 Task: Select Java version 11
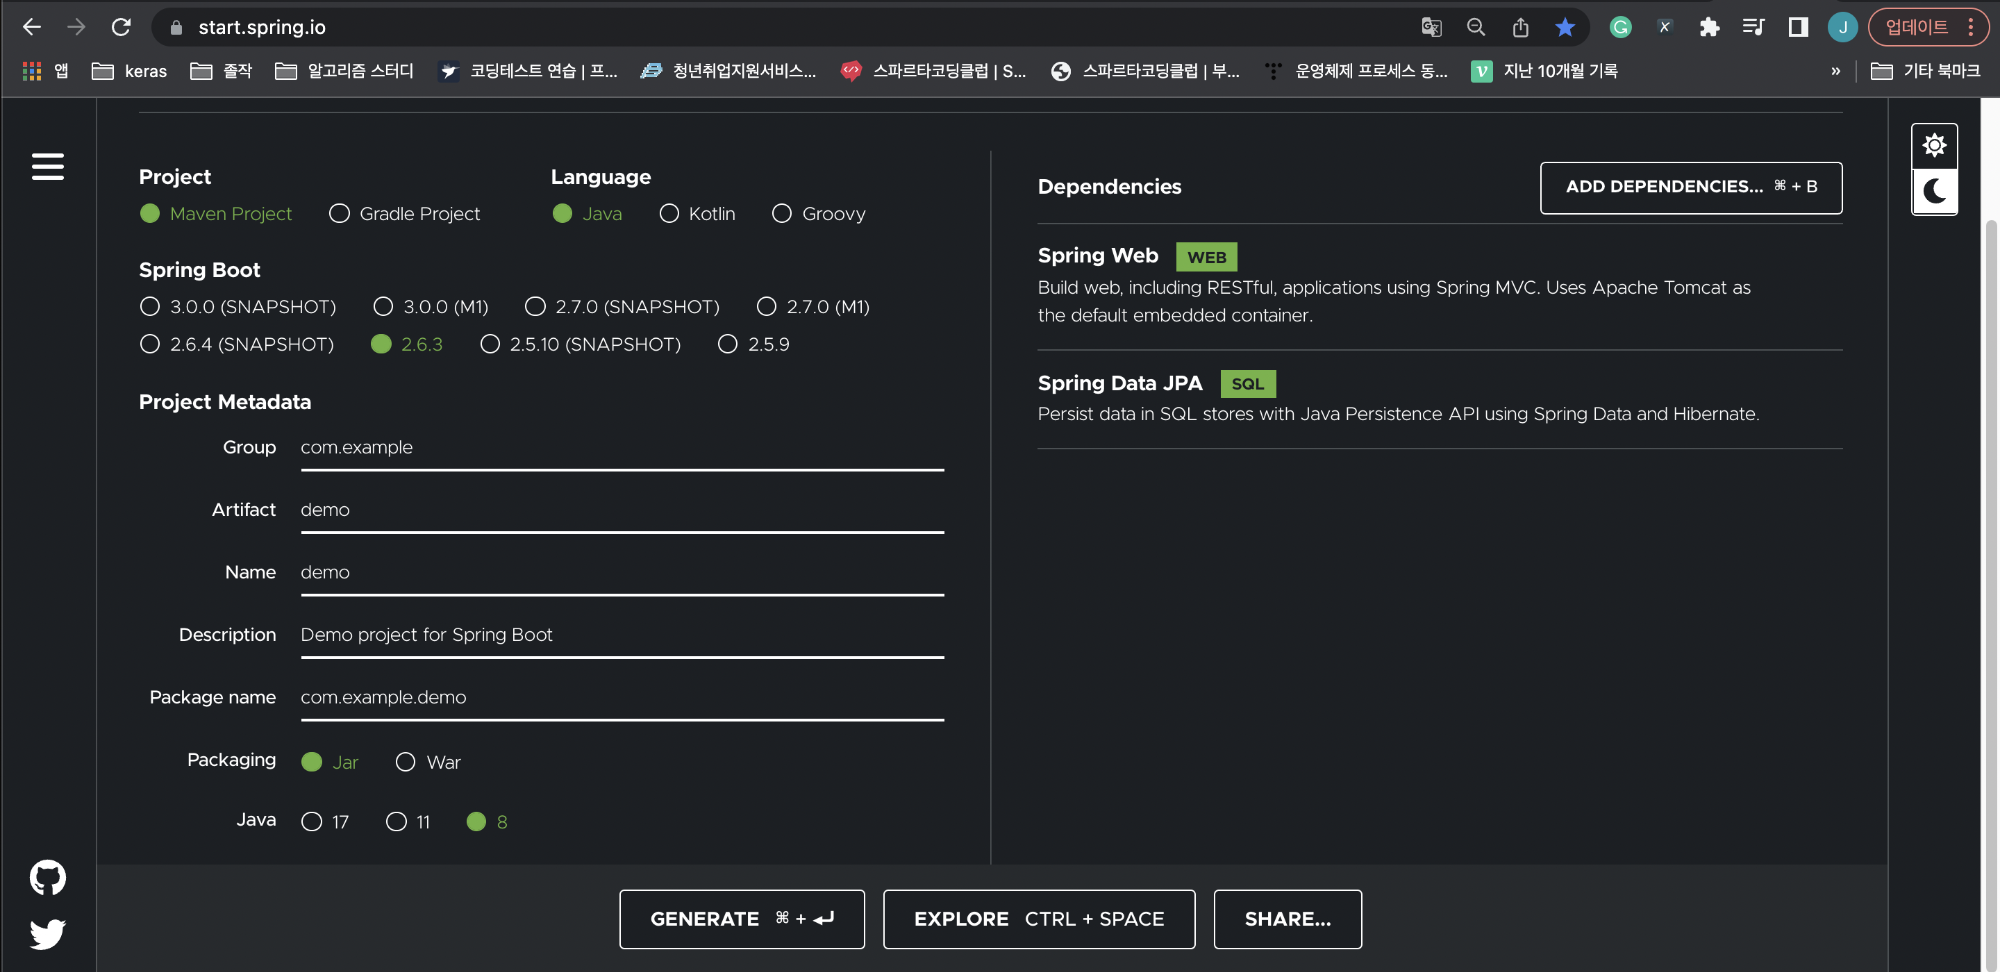coord(408,822)
